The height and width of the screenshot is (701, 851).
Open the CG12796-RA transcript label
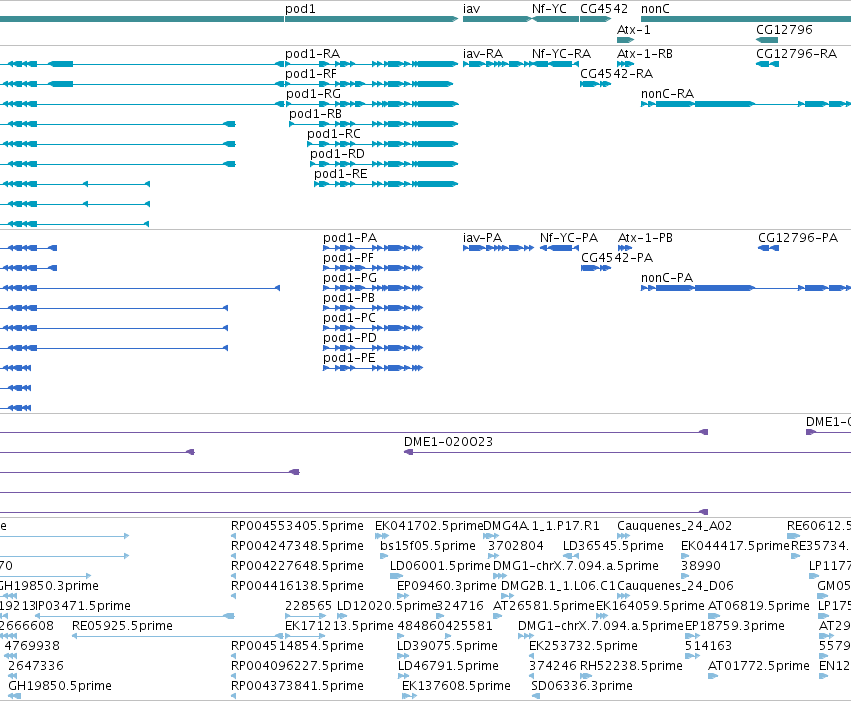tap(796, 54)
